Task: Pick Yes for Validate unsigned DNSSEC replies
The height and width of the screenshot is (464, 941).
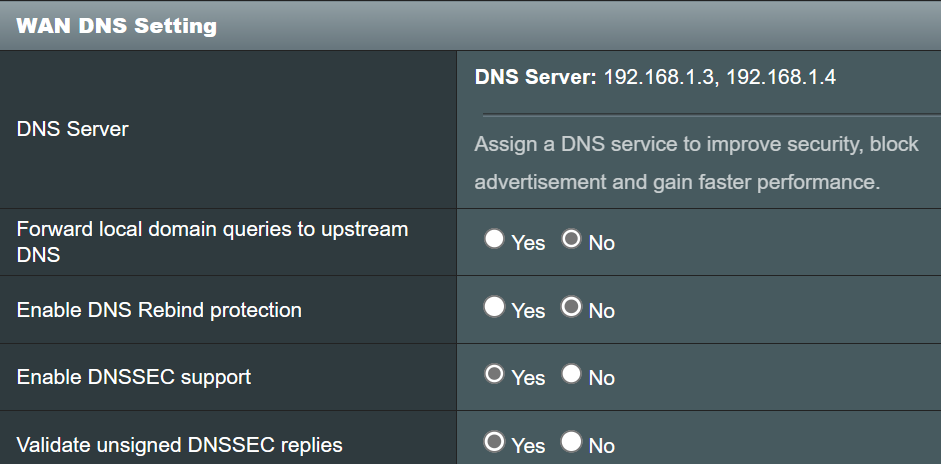Action: click(494, 442)
